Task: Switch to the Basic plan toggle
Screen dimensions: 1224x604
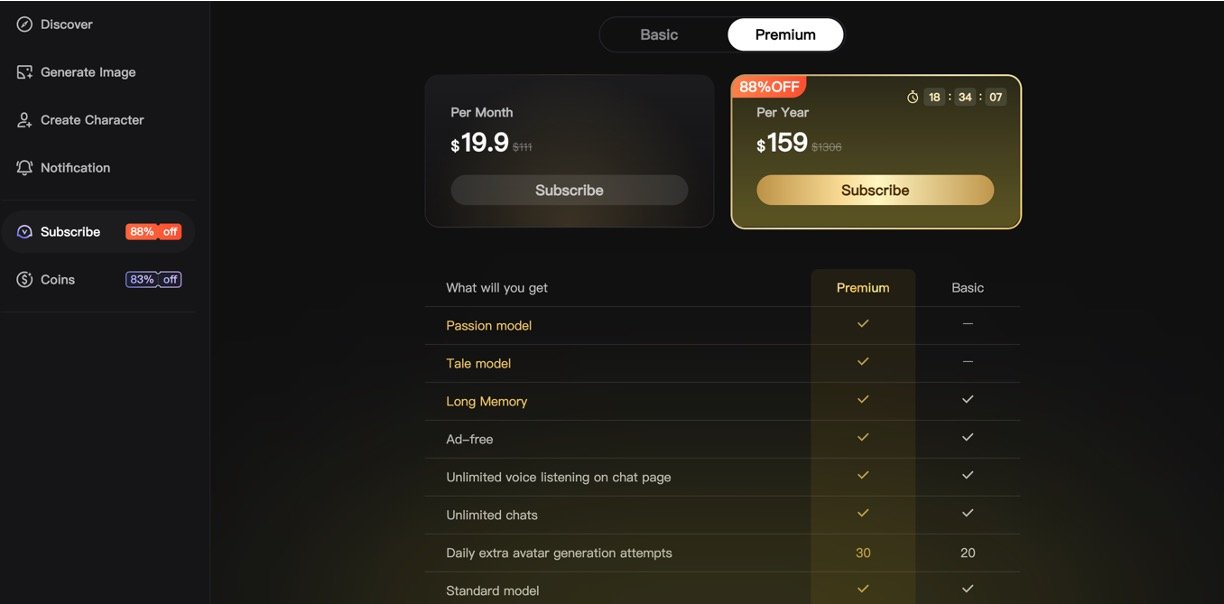Action: pyautogui.click(x=659, y=35)
